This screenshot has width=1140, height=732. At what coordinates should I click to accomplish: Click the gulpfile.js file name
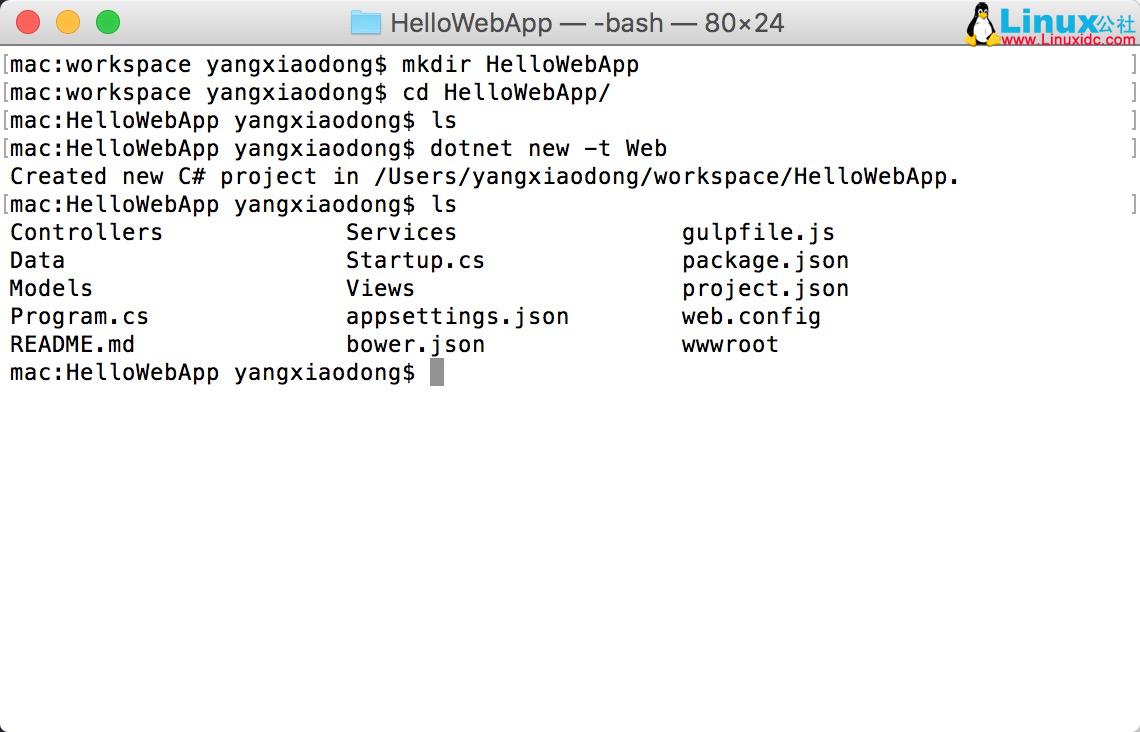757,232
